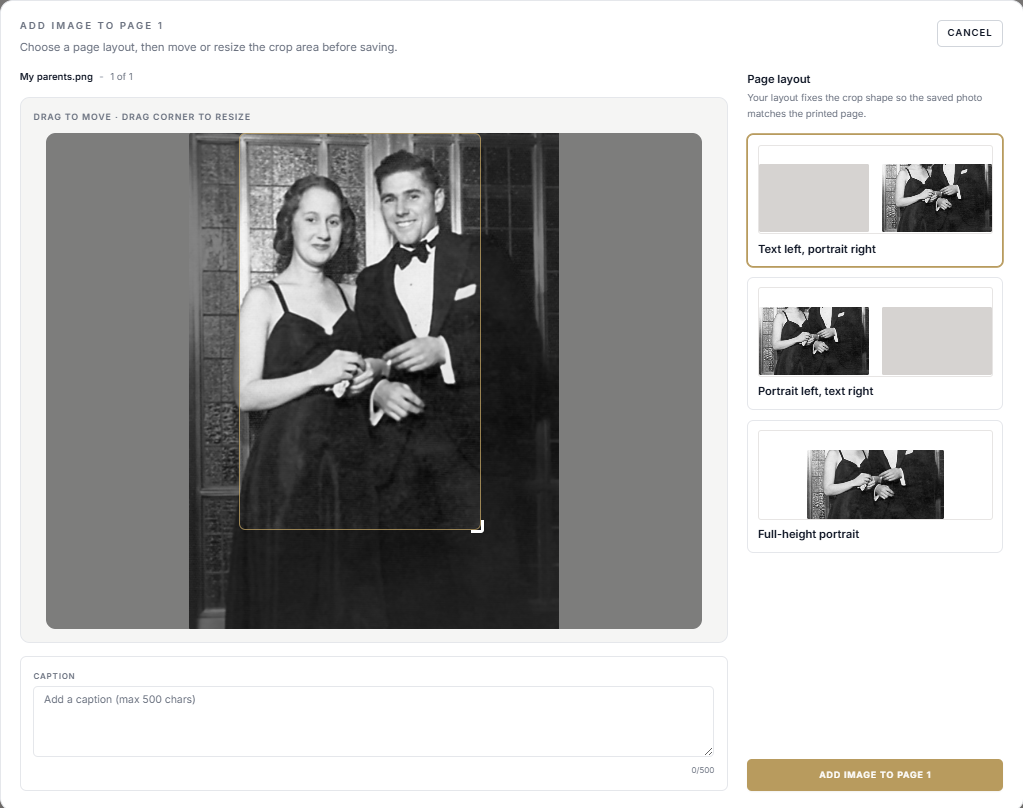
Task: Click the Cancel button
Action: pyautogui.click(x=970, y=33)
